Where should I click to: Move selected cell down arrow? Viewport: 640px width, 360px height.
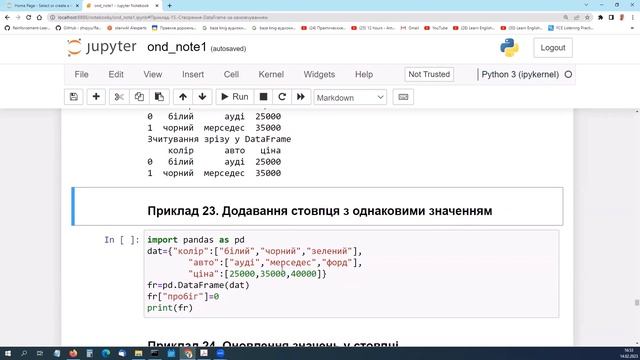(x=202, y=97)
